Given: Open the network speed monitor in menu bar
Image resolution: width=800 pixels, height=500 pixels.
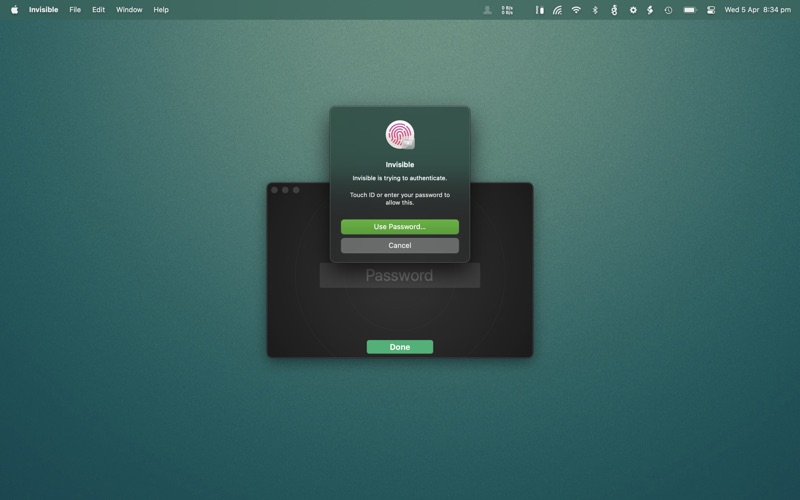Looking at the screenshot, I should (x=507, y=10).
